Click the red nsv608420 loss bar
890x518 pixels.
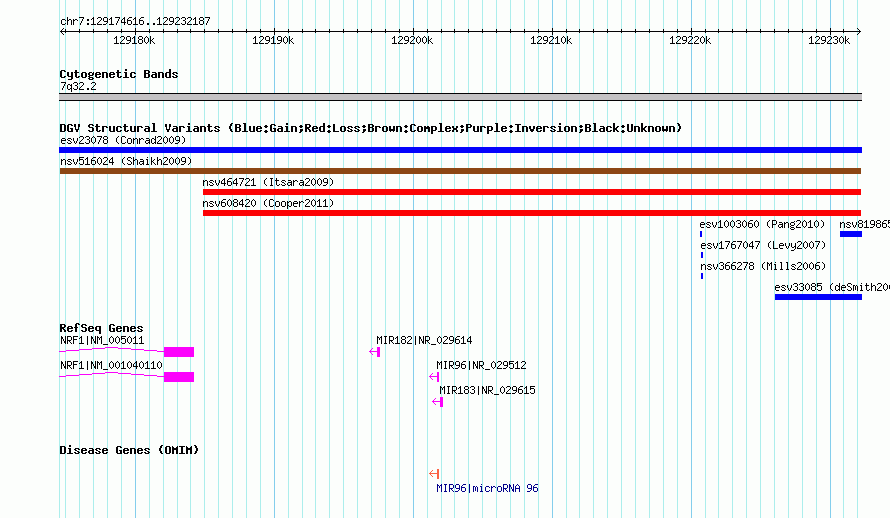tap(532, 213)
